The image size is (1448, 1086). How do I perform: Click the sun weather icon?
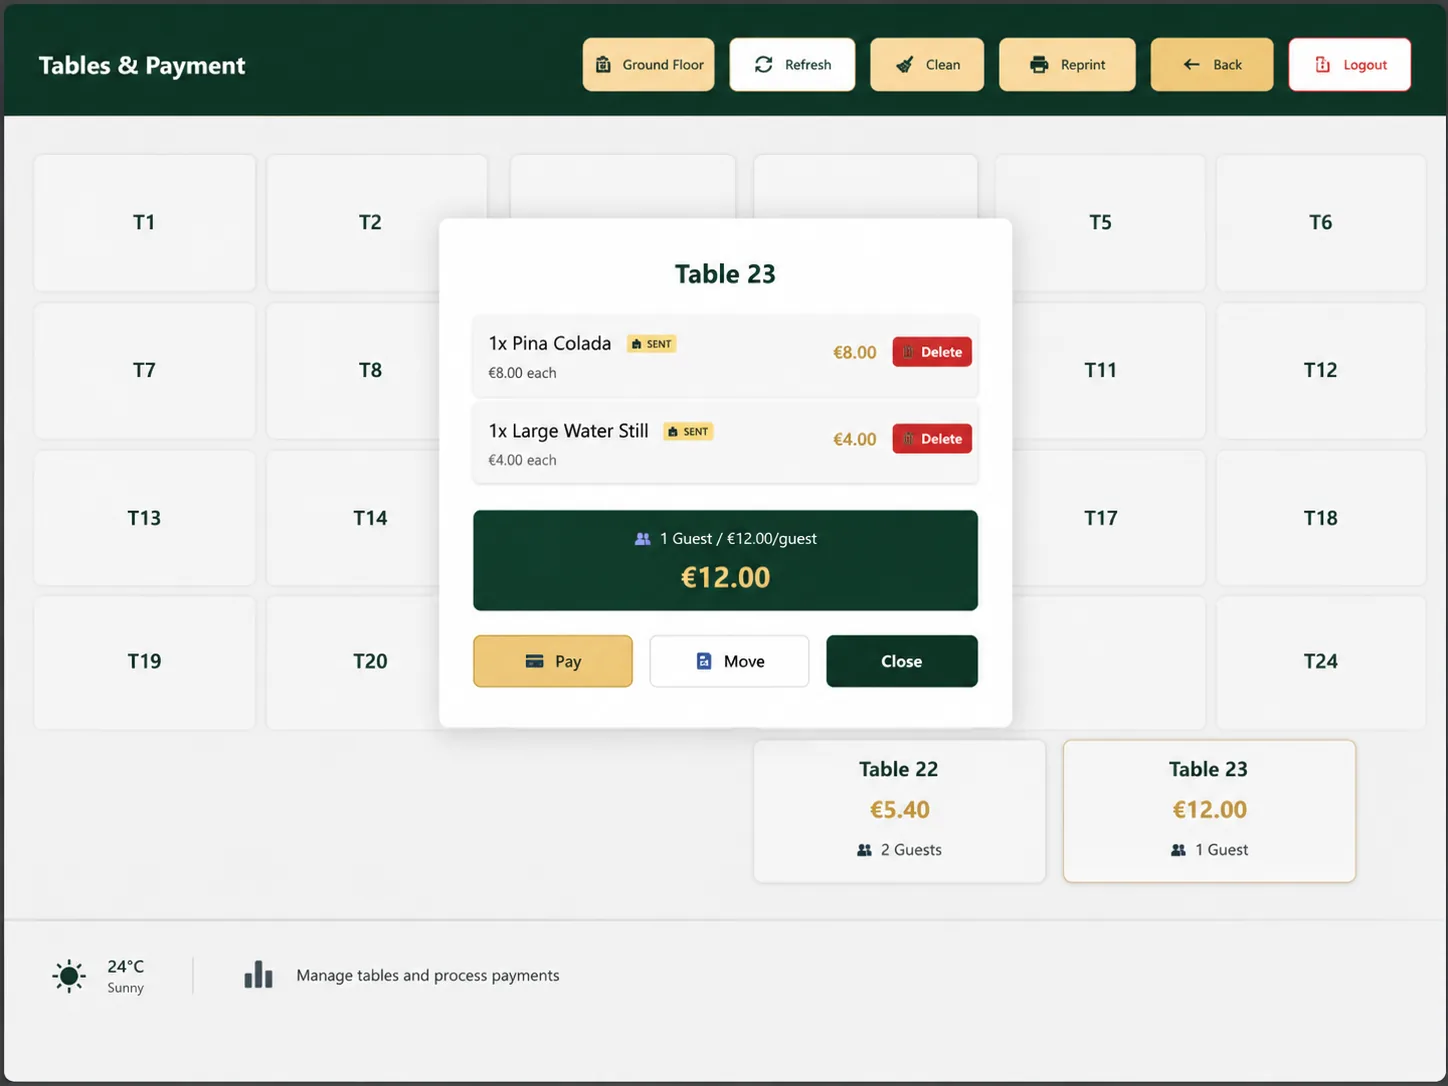point(69,975)
